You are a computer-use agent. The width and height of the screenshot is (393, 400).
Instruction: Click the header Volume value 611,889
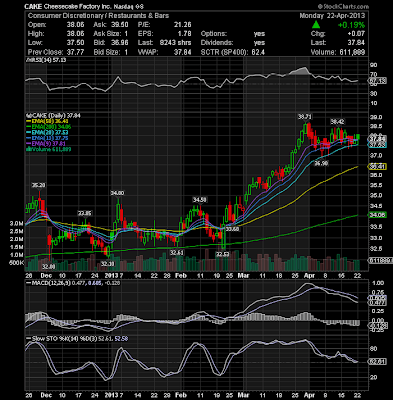coord(352,52)
